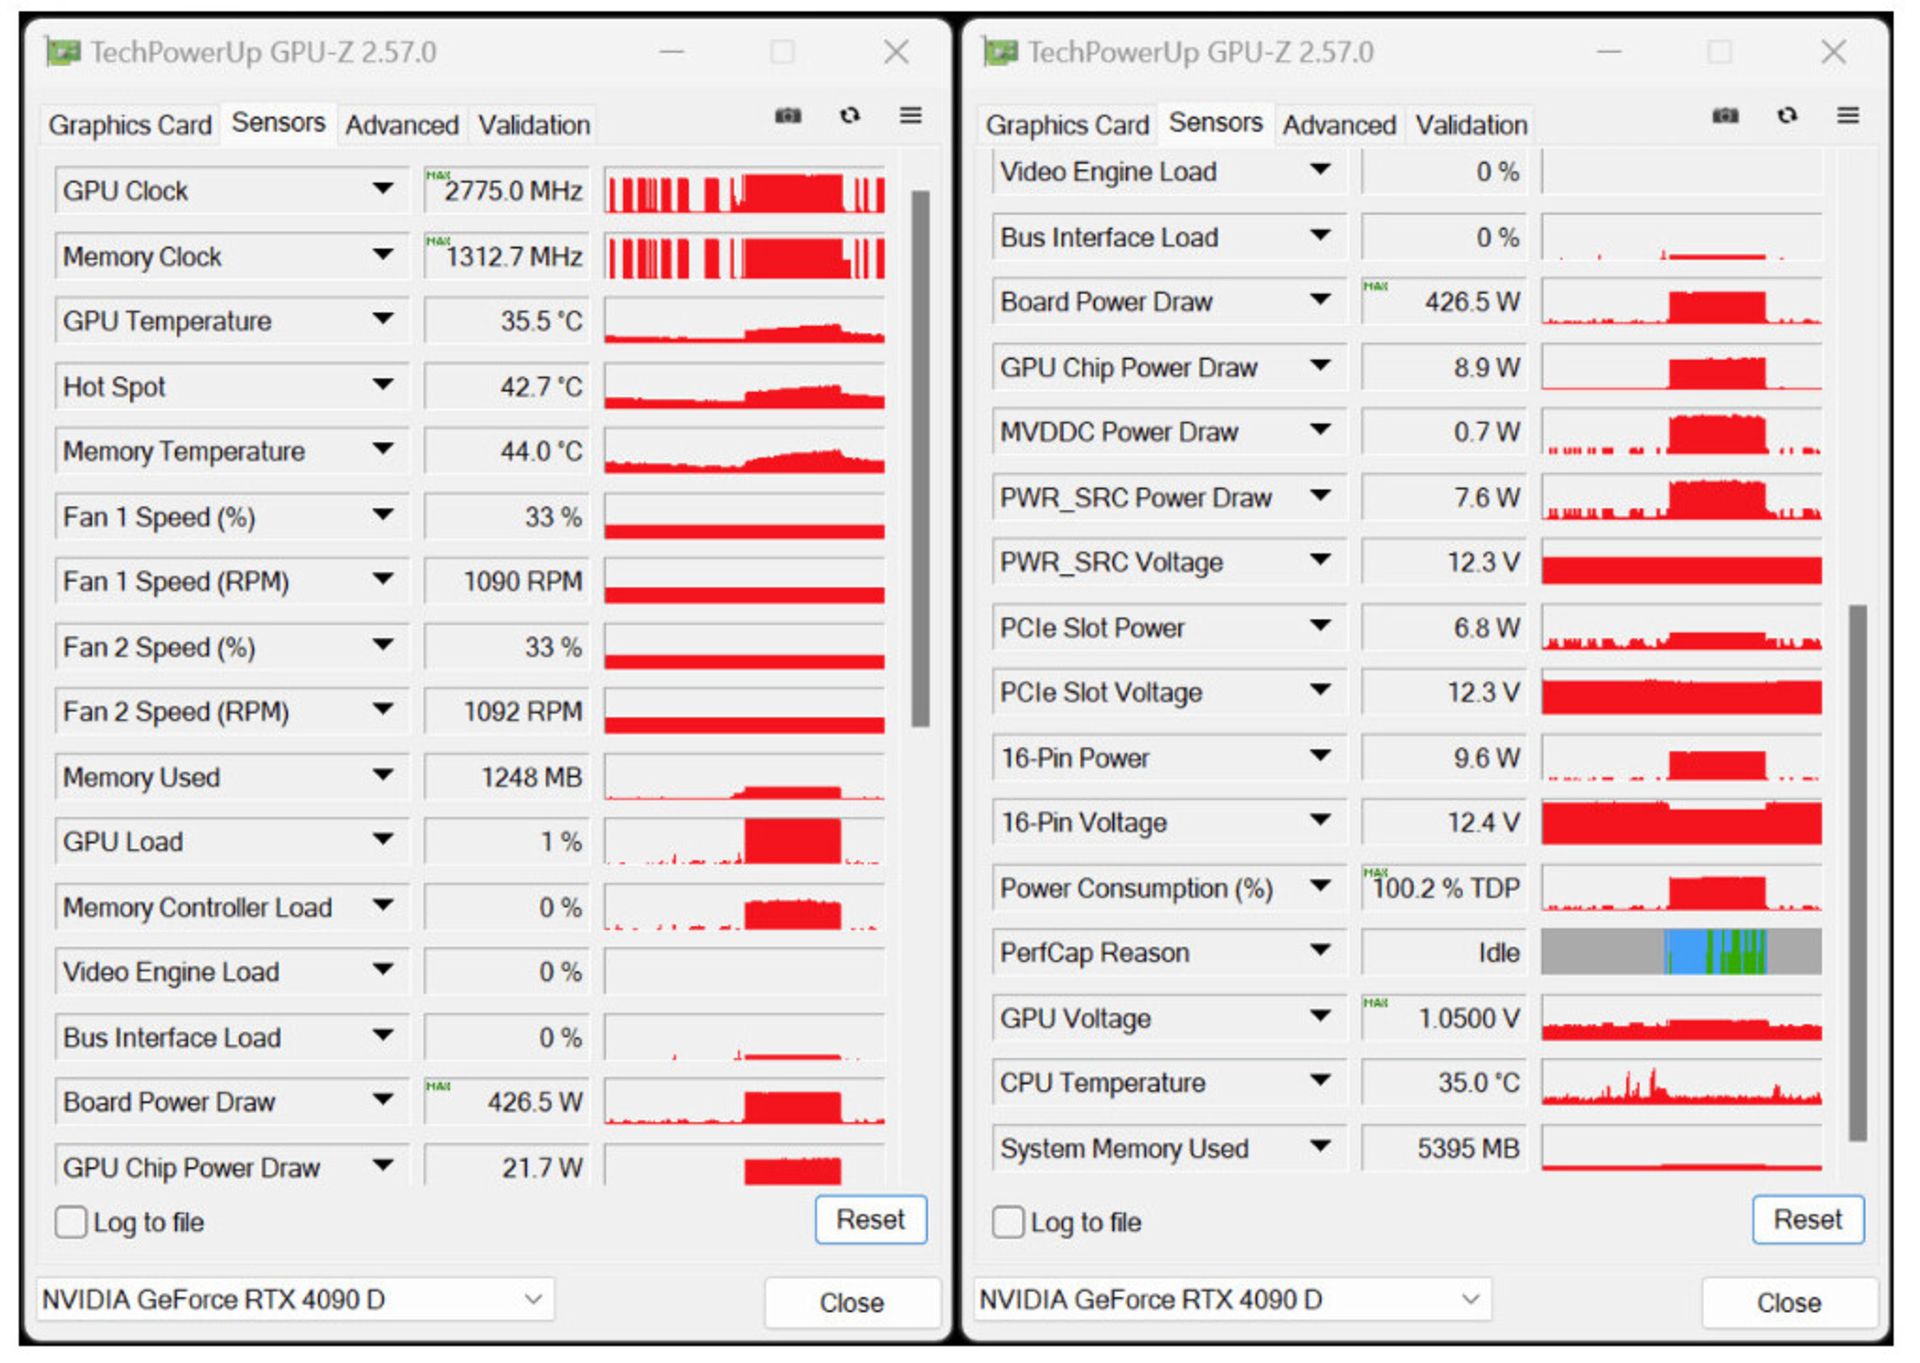Click the 2775.0 MHz GPU Clock value
1920x1363 pixels.
507,191
